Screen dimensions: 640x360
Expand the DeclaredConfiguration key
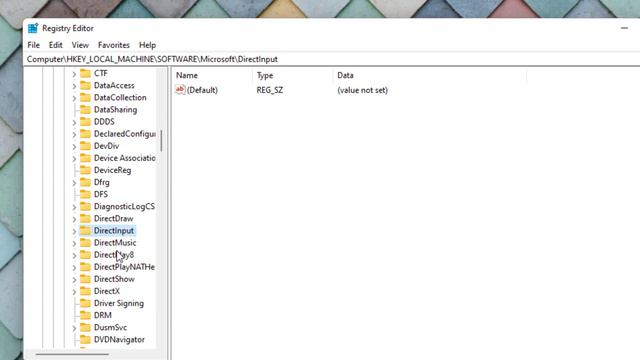74,134
